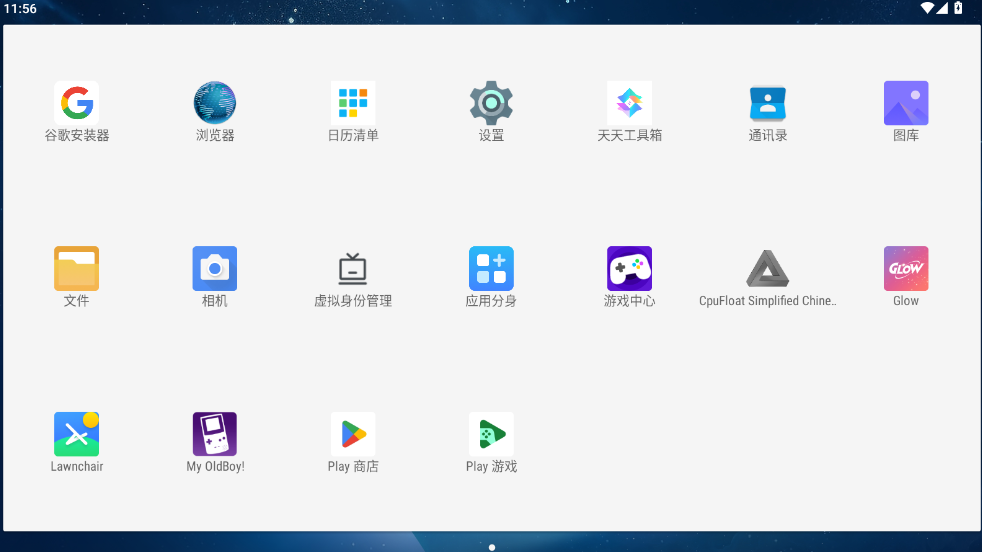Open the 文件 files folder app

(76, 268)
